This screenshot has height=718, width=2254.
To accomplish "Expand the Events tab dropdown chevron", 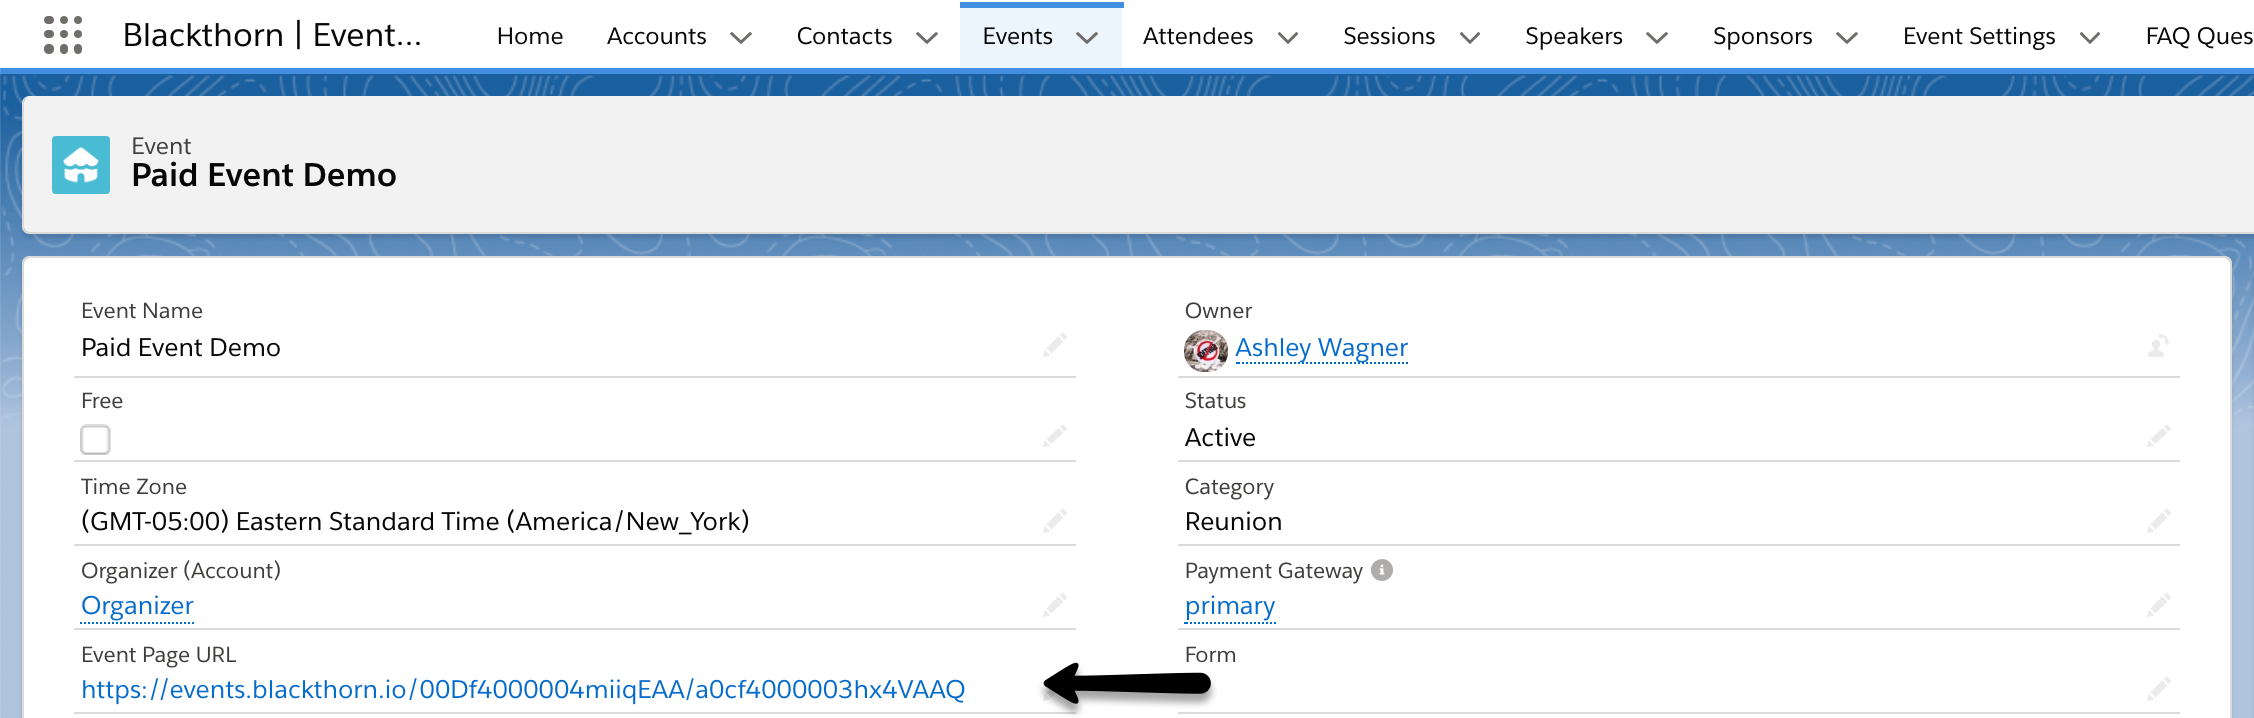I will pyautogui.click(x=1087, y=38).
